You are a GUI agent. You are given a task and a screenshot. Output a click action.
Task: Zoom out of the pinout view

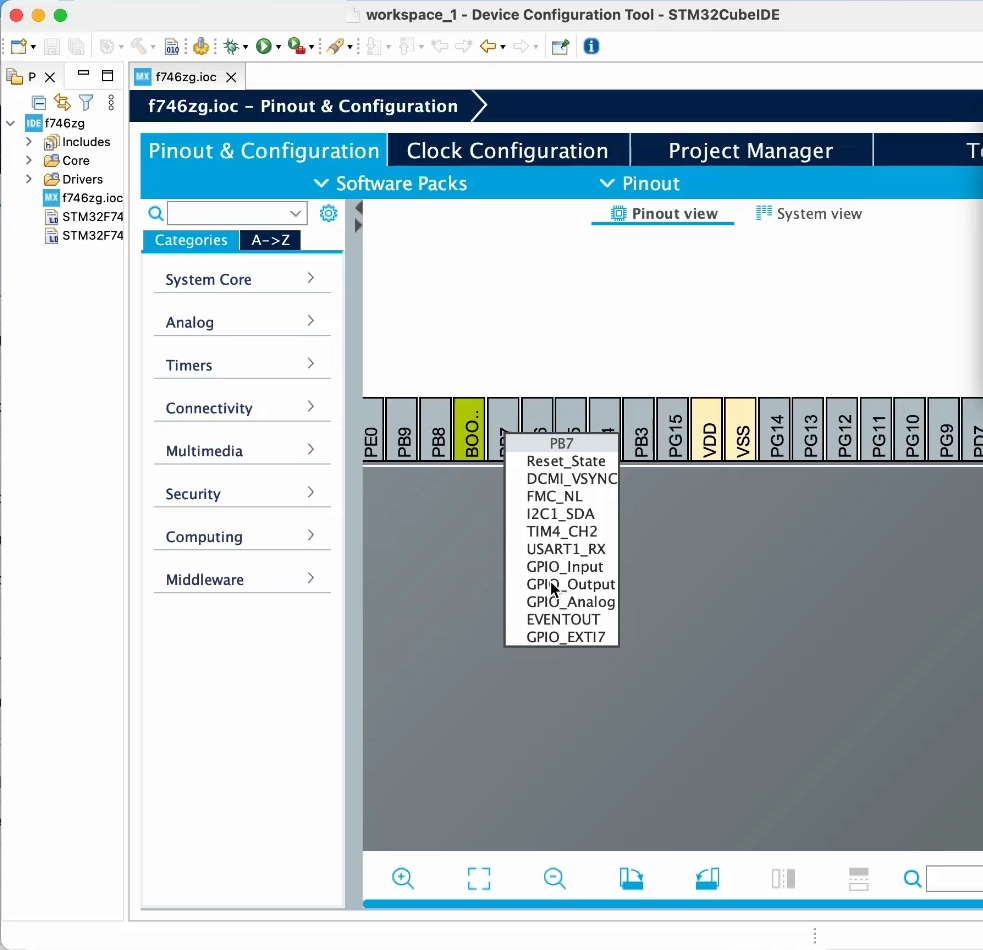coord(555,878)
